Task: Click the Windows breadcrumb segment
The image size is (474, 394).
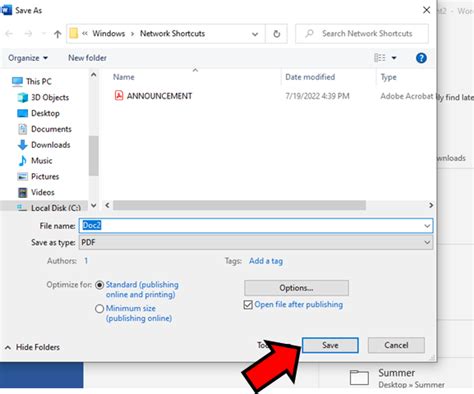Action: pyautogui.click(x=109, y=34)
